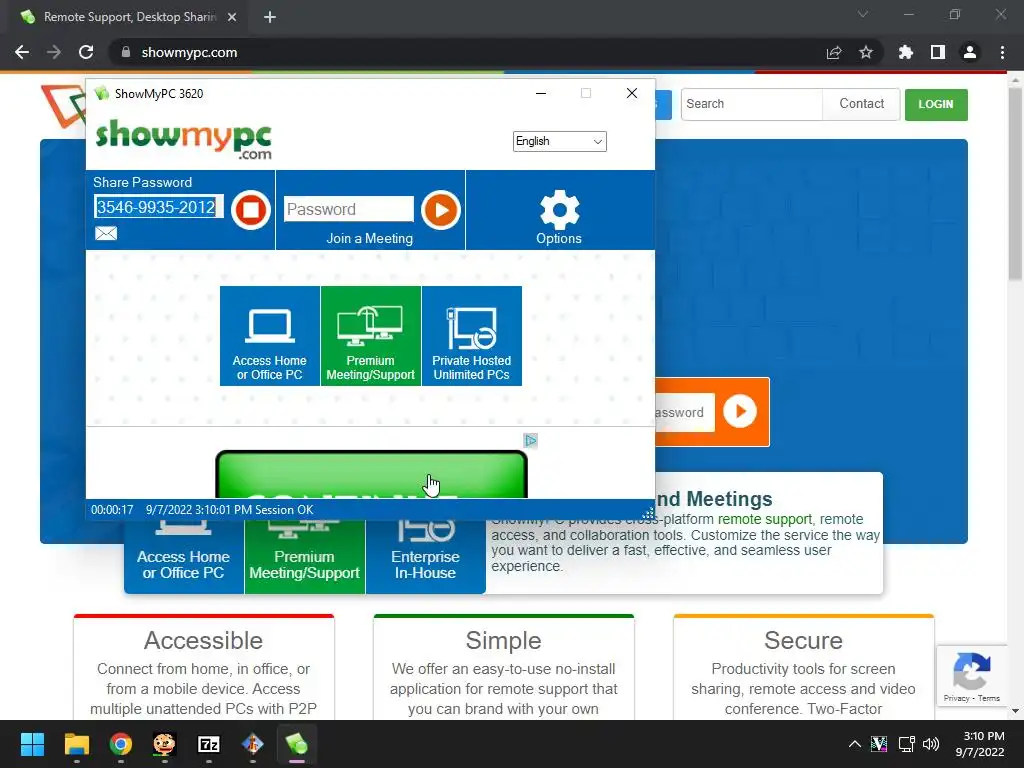Click the 00:00:17 session timer
The image size is (1024, 768).
pos(112,509)
